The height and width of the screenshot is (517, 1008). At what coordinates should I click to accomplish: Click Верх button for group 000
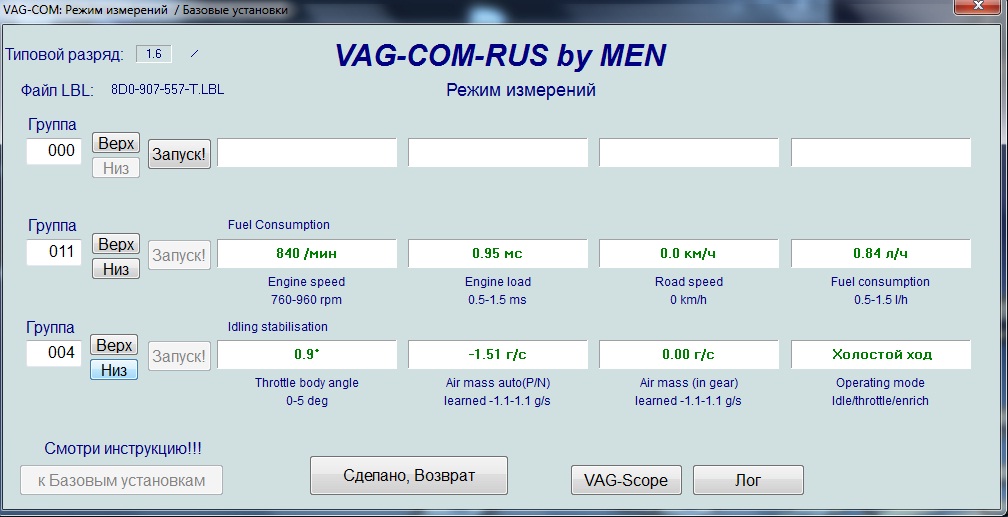(x=116, y=143)
